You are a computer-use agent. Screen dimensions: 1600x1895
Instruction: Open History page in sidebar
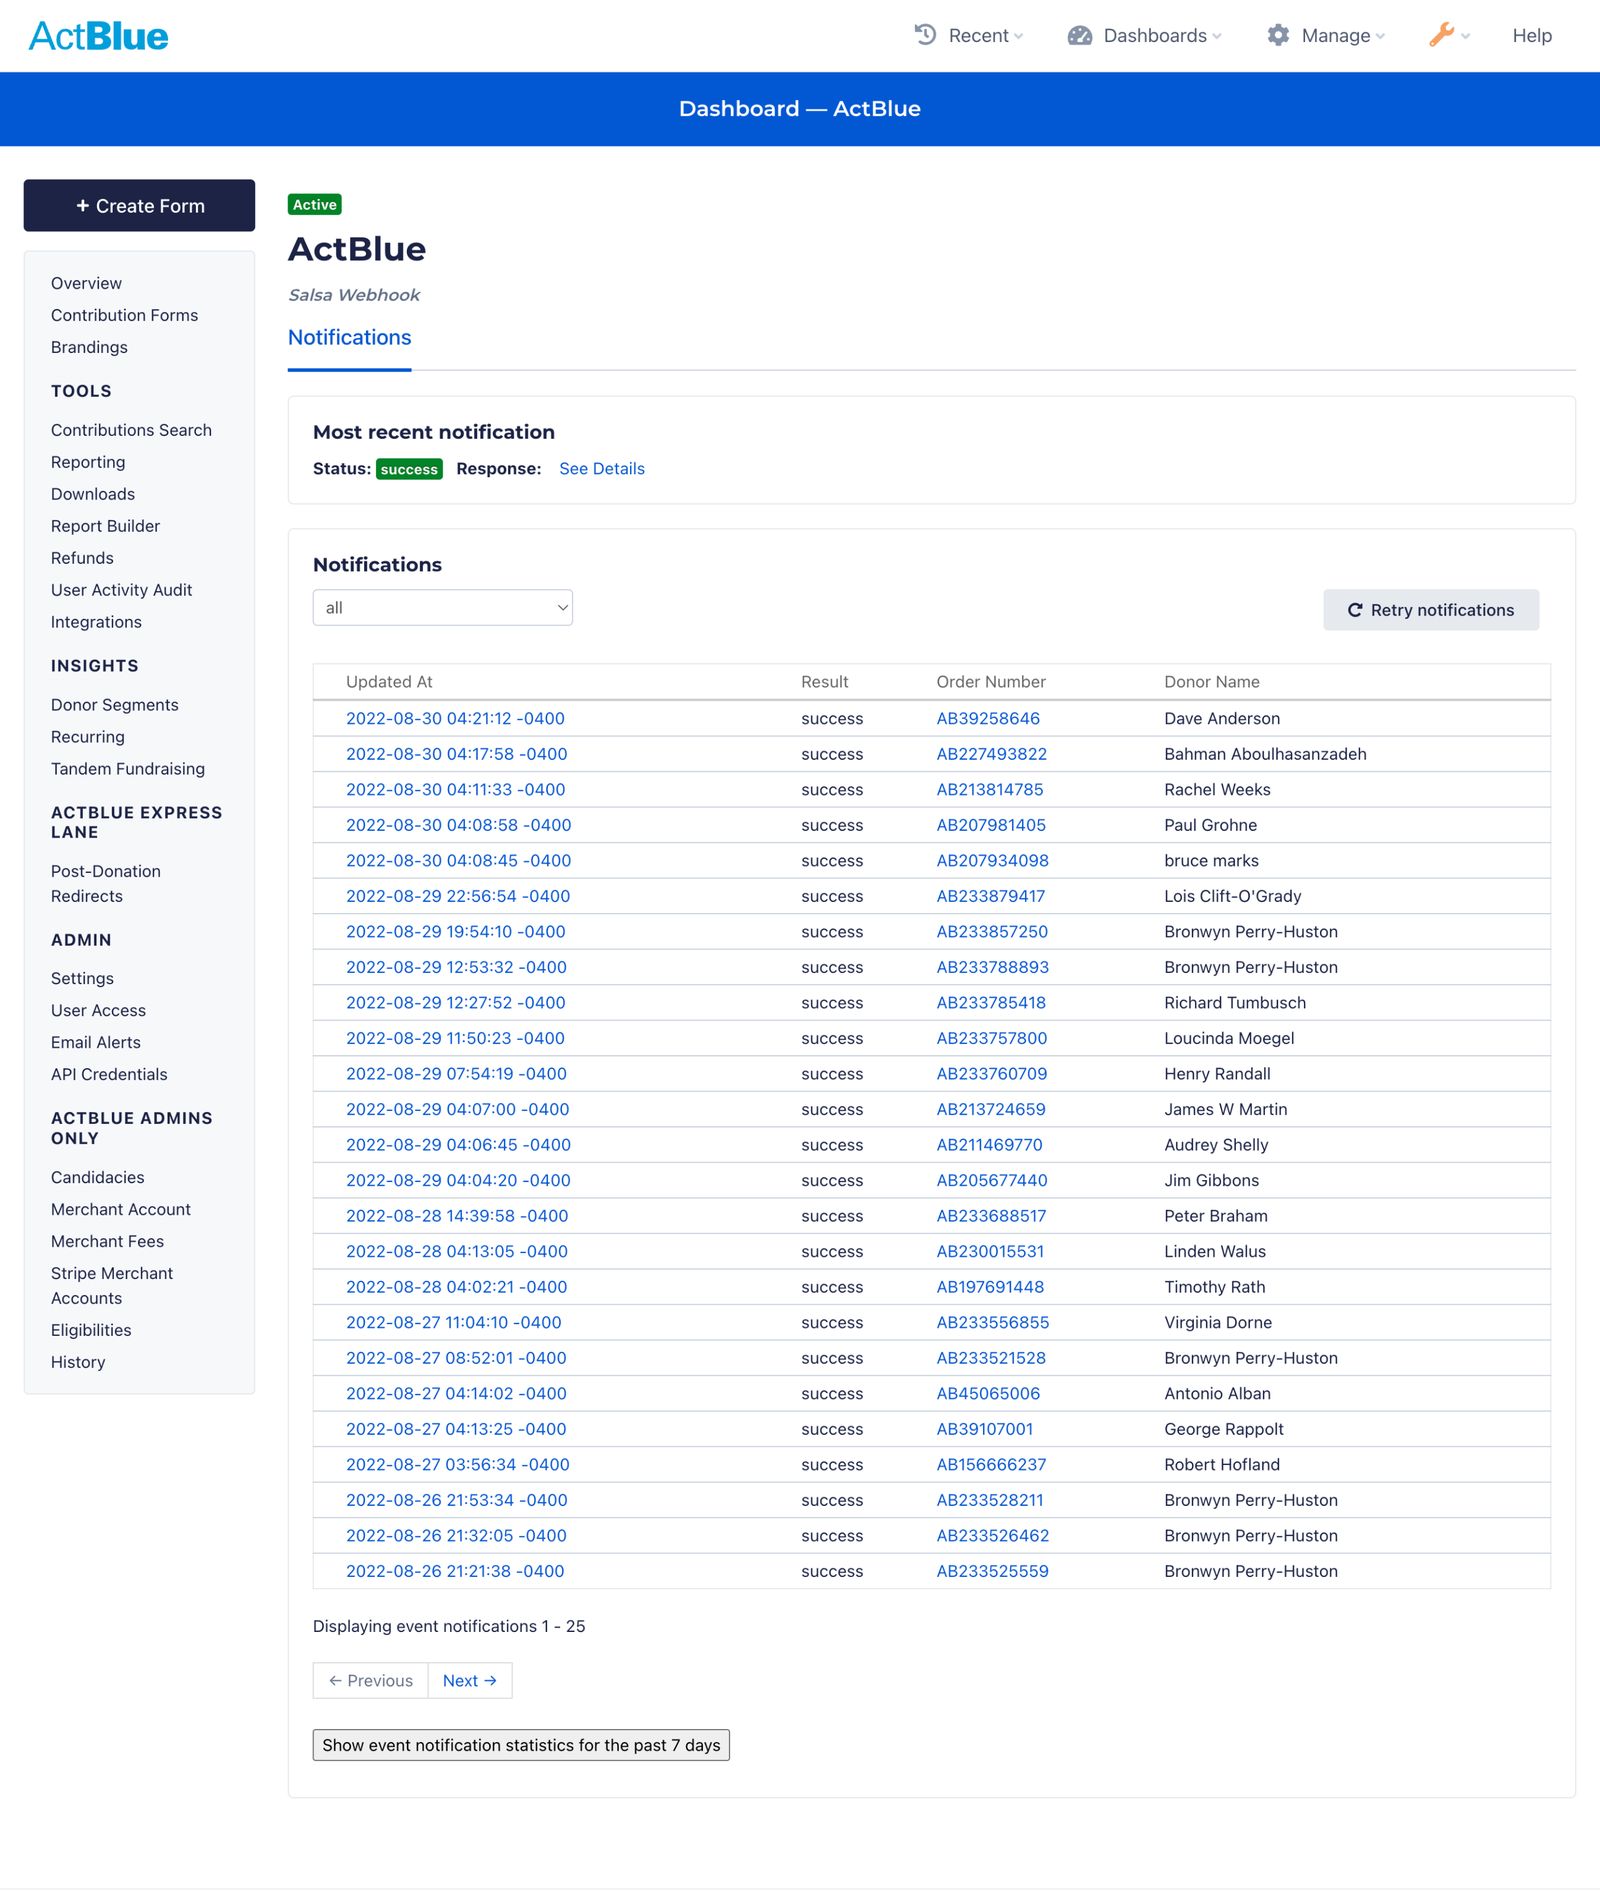click(78, 1363)
